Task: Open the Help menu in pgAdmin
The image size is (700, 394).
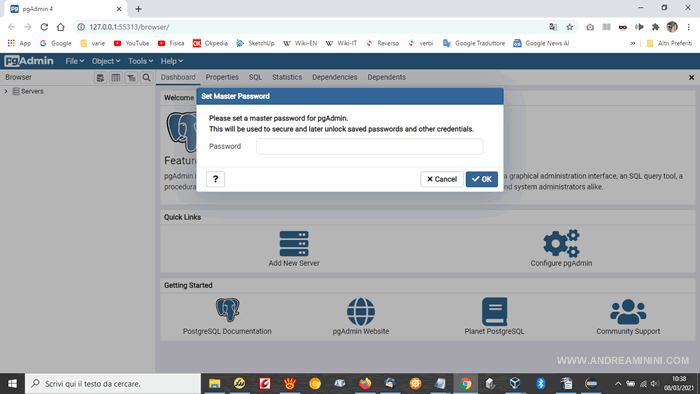Action: tap(171, 61)
